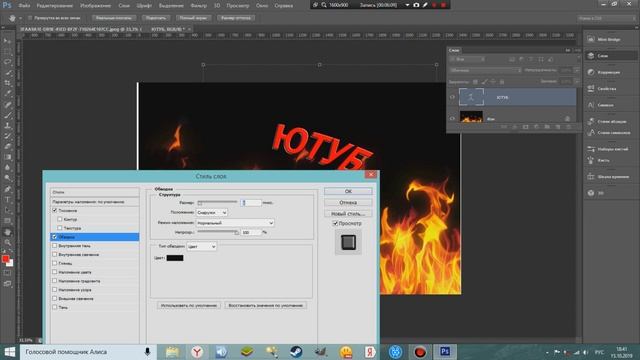This screenshot has height=360, width=640.
Task: Open the Тип обводки dropdown
Action: [202, 247]
